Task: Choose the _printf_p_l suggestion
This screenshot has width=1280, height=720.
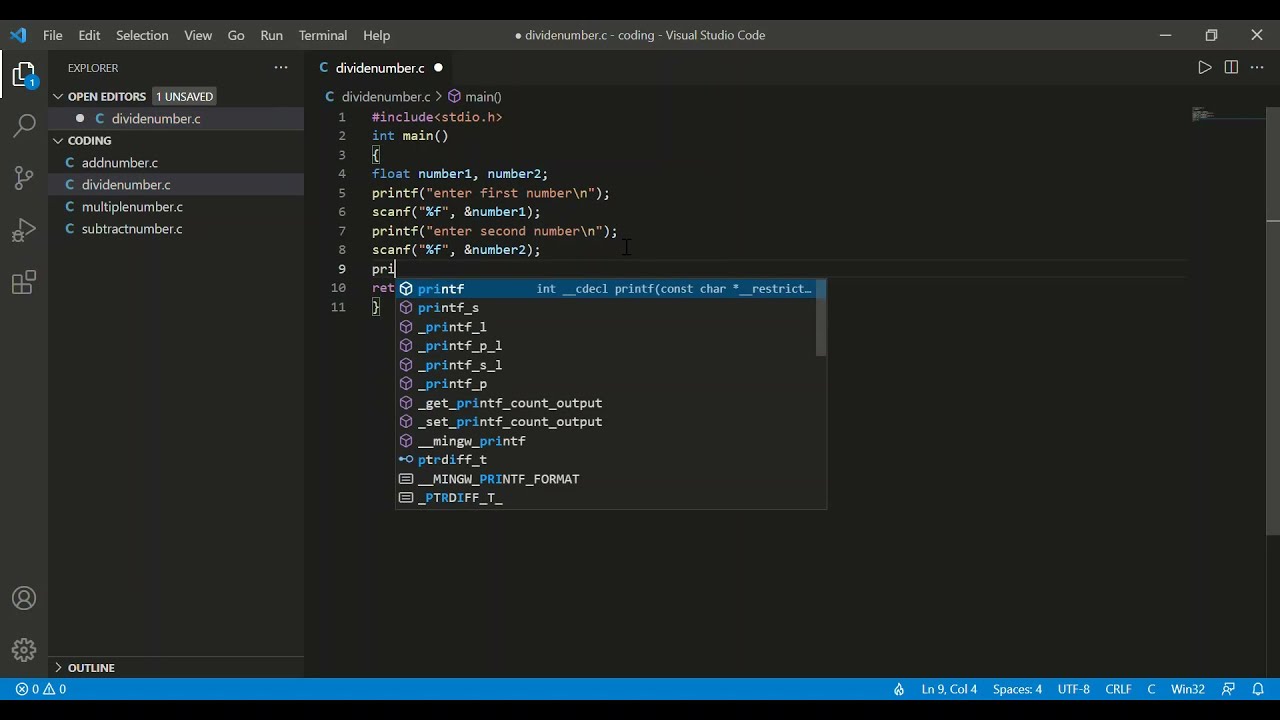Action: point(606,346)
